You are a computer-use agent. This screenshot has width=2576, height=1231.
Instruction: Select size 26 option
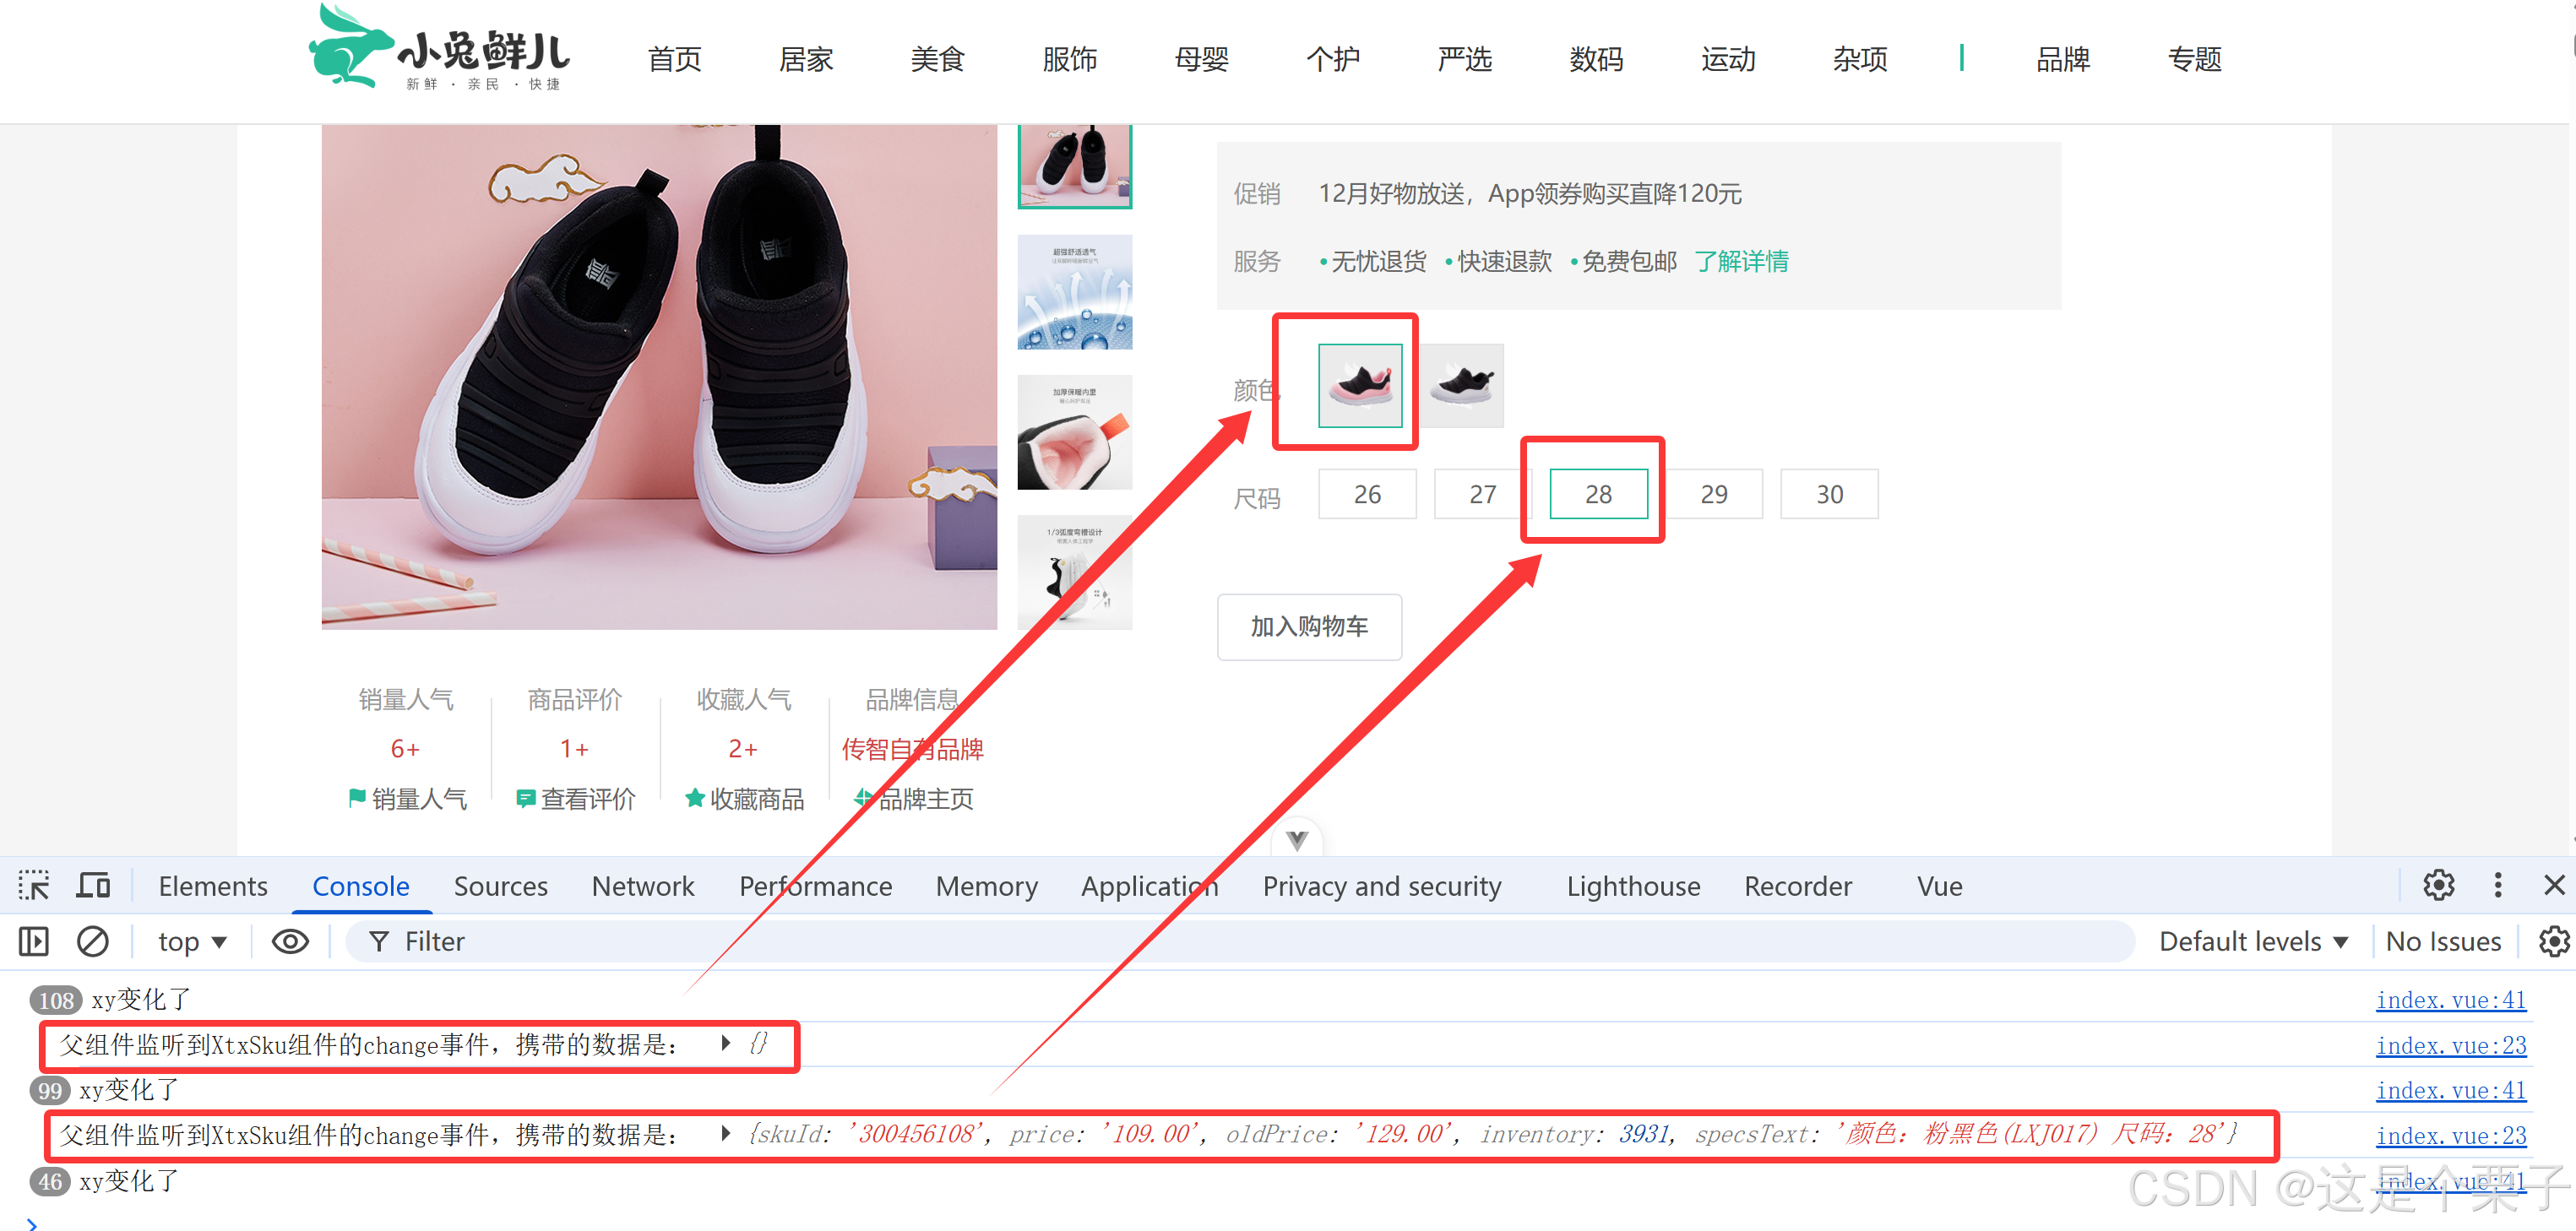[1367, 494]
